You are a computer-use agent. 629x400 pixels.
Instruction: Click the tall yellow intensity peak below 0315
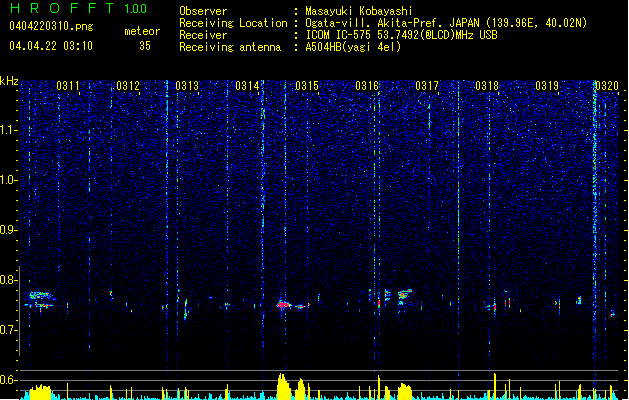pos(283,386)
